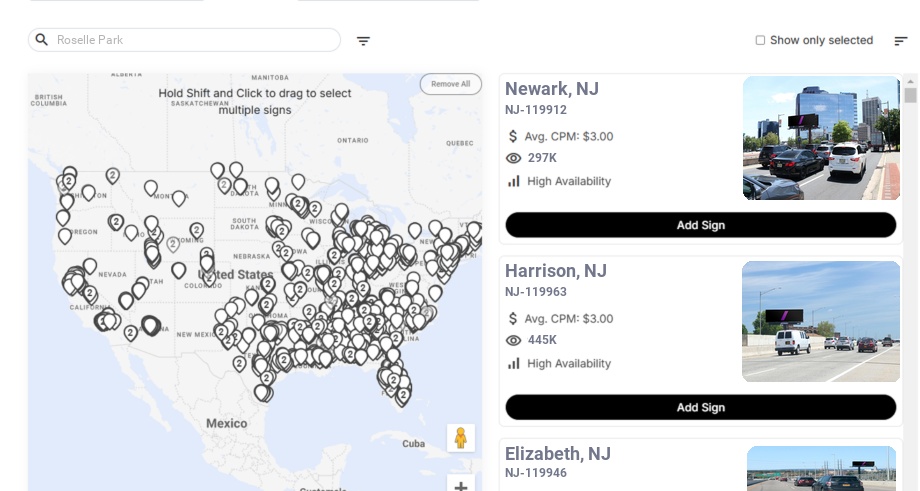
Task: Open the sort menu icon
Action: [900, 41]
